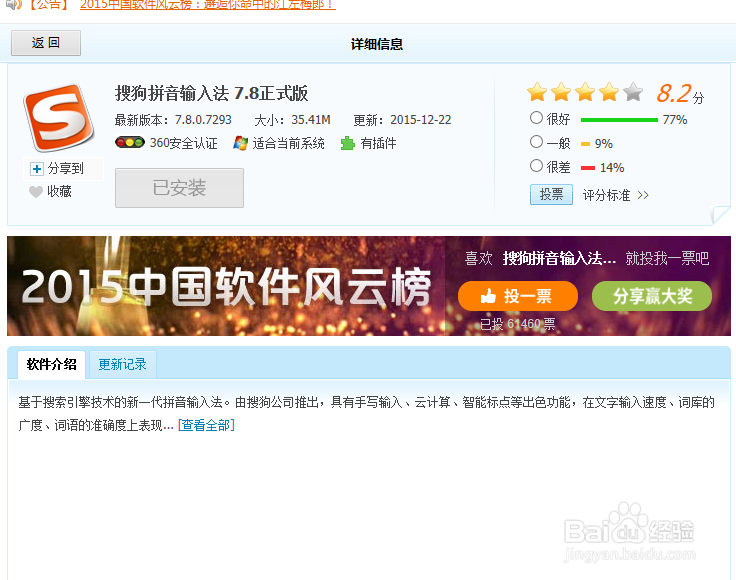The height and width of the screenshot is (580, 736).
Task: Click the first rating star
Action: pyautogui.click(x=537, y=92)
